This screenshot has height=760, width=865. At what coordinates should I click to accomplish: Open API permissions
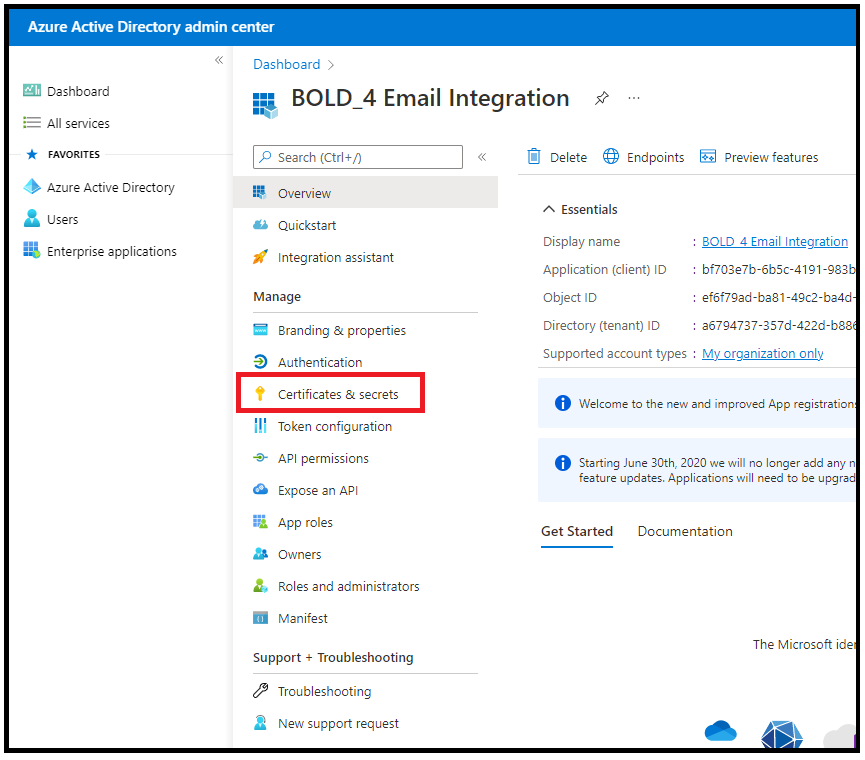(323, 458)
